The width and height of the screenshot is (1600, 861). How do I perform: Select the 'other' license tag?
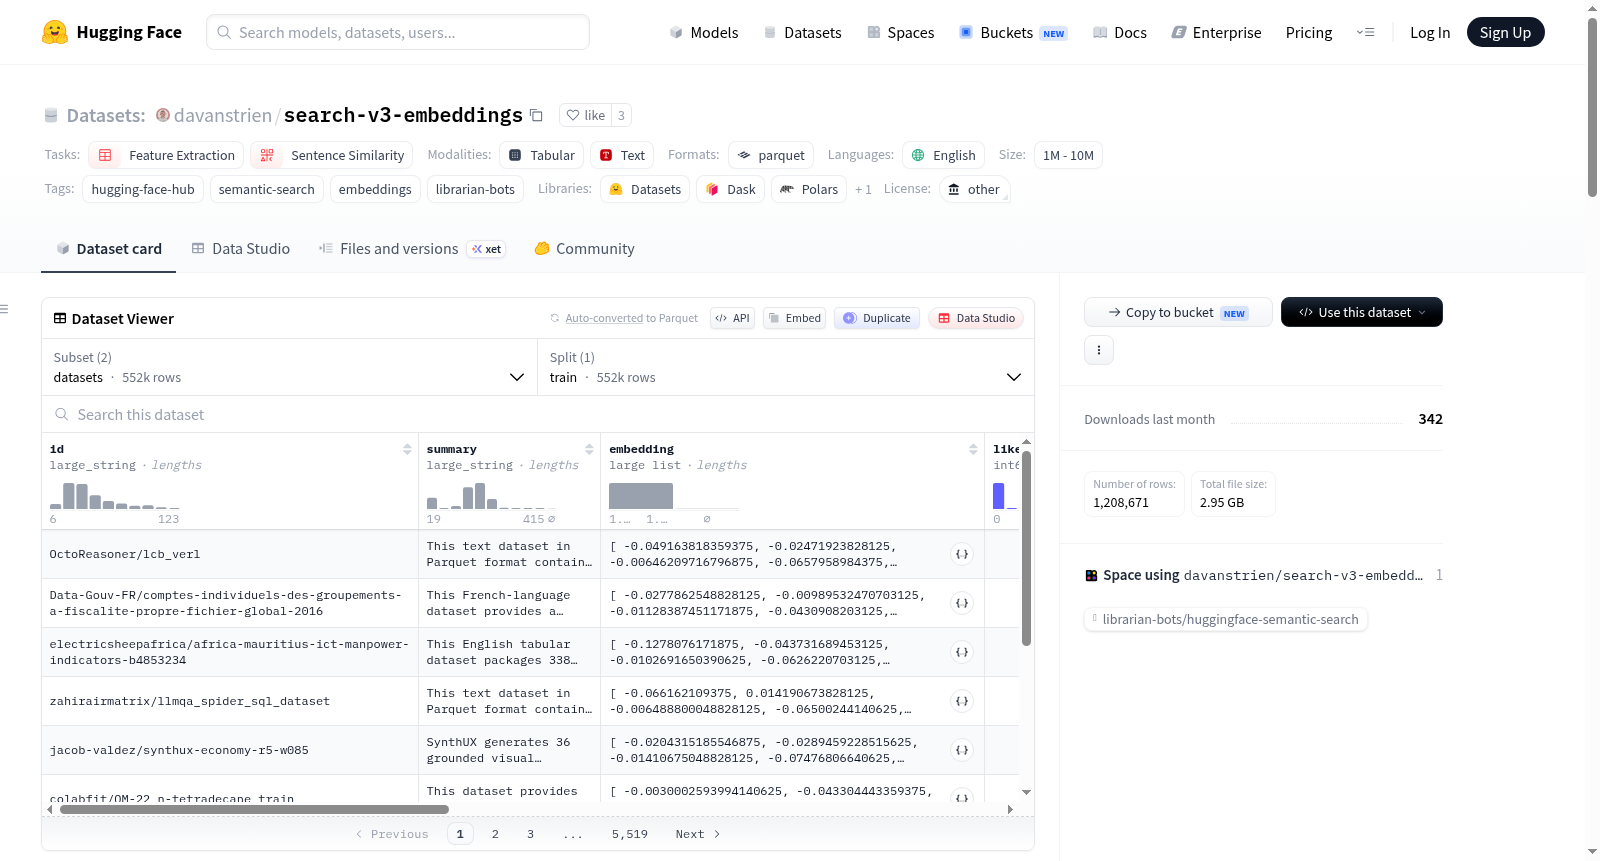(x=974, y=189)
